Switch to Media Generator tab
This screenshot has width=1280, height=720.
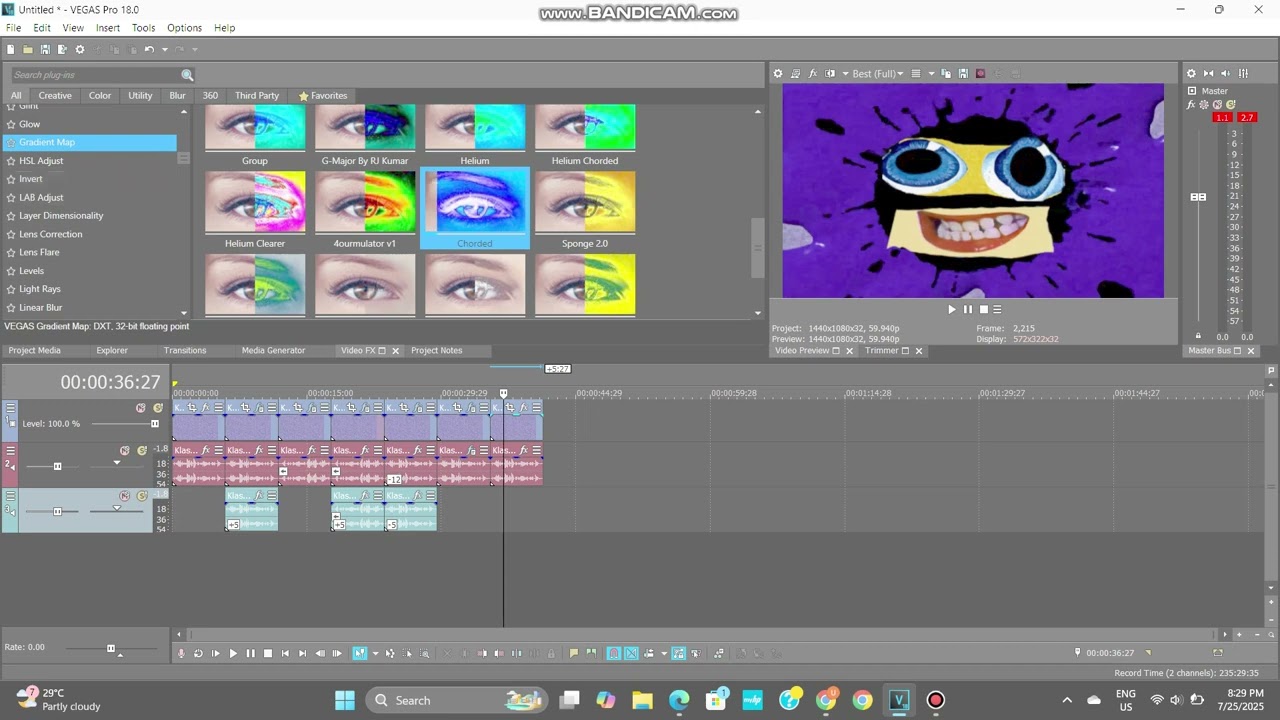click(x=273, y=351)
